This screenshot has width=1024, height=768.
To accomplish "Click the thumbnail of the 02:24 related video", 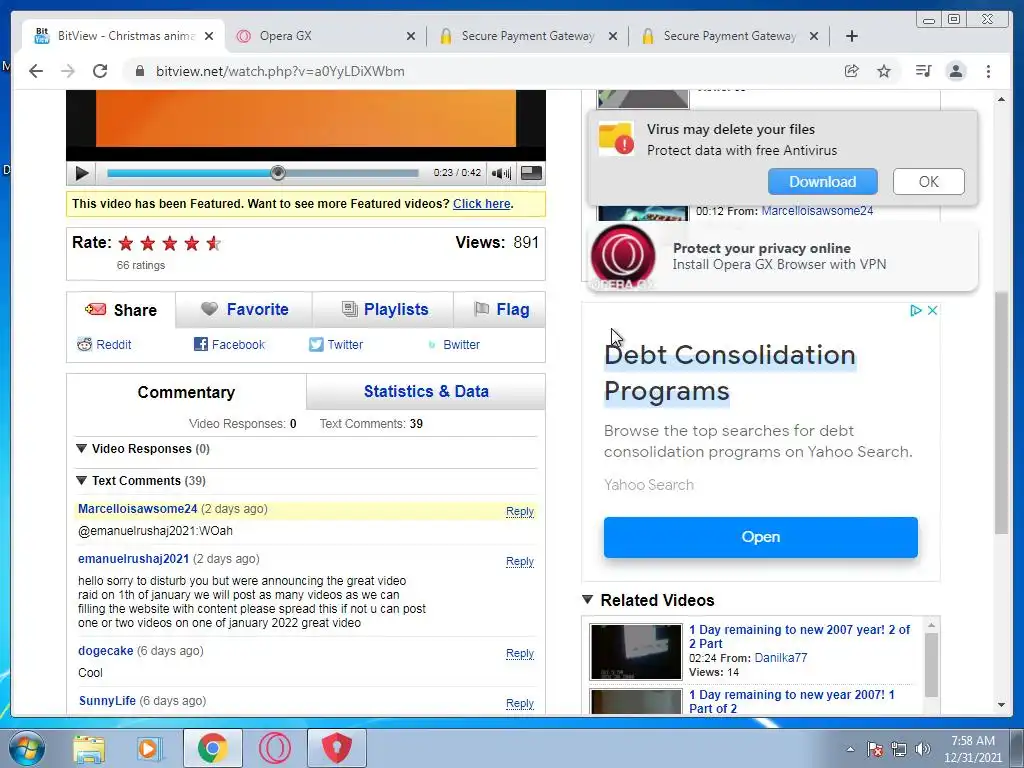I will [636, 652].
